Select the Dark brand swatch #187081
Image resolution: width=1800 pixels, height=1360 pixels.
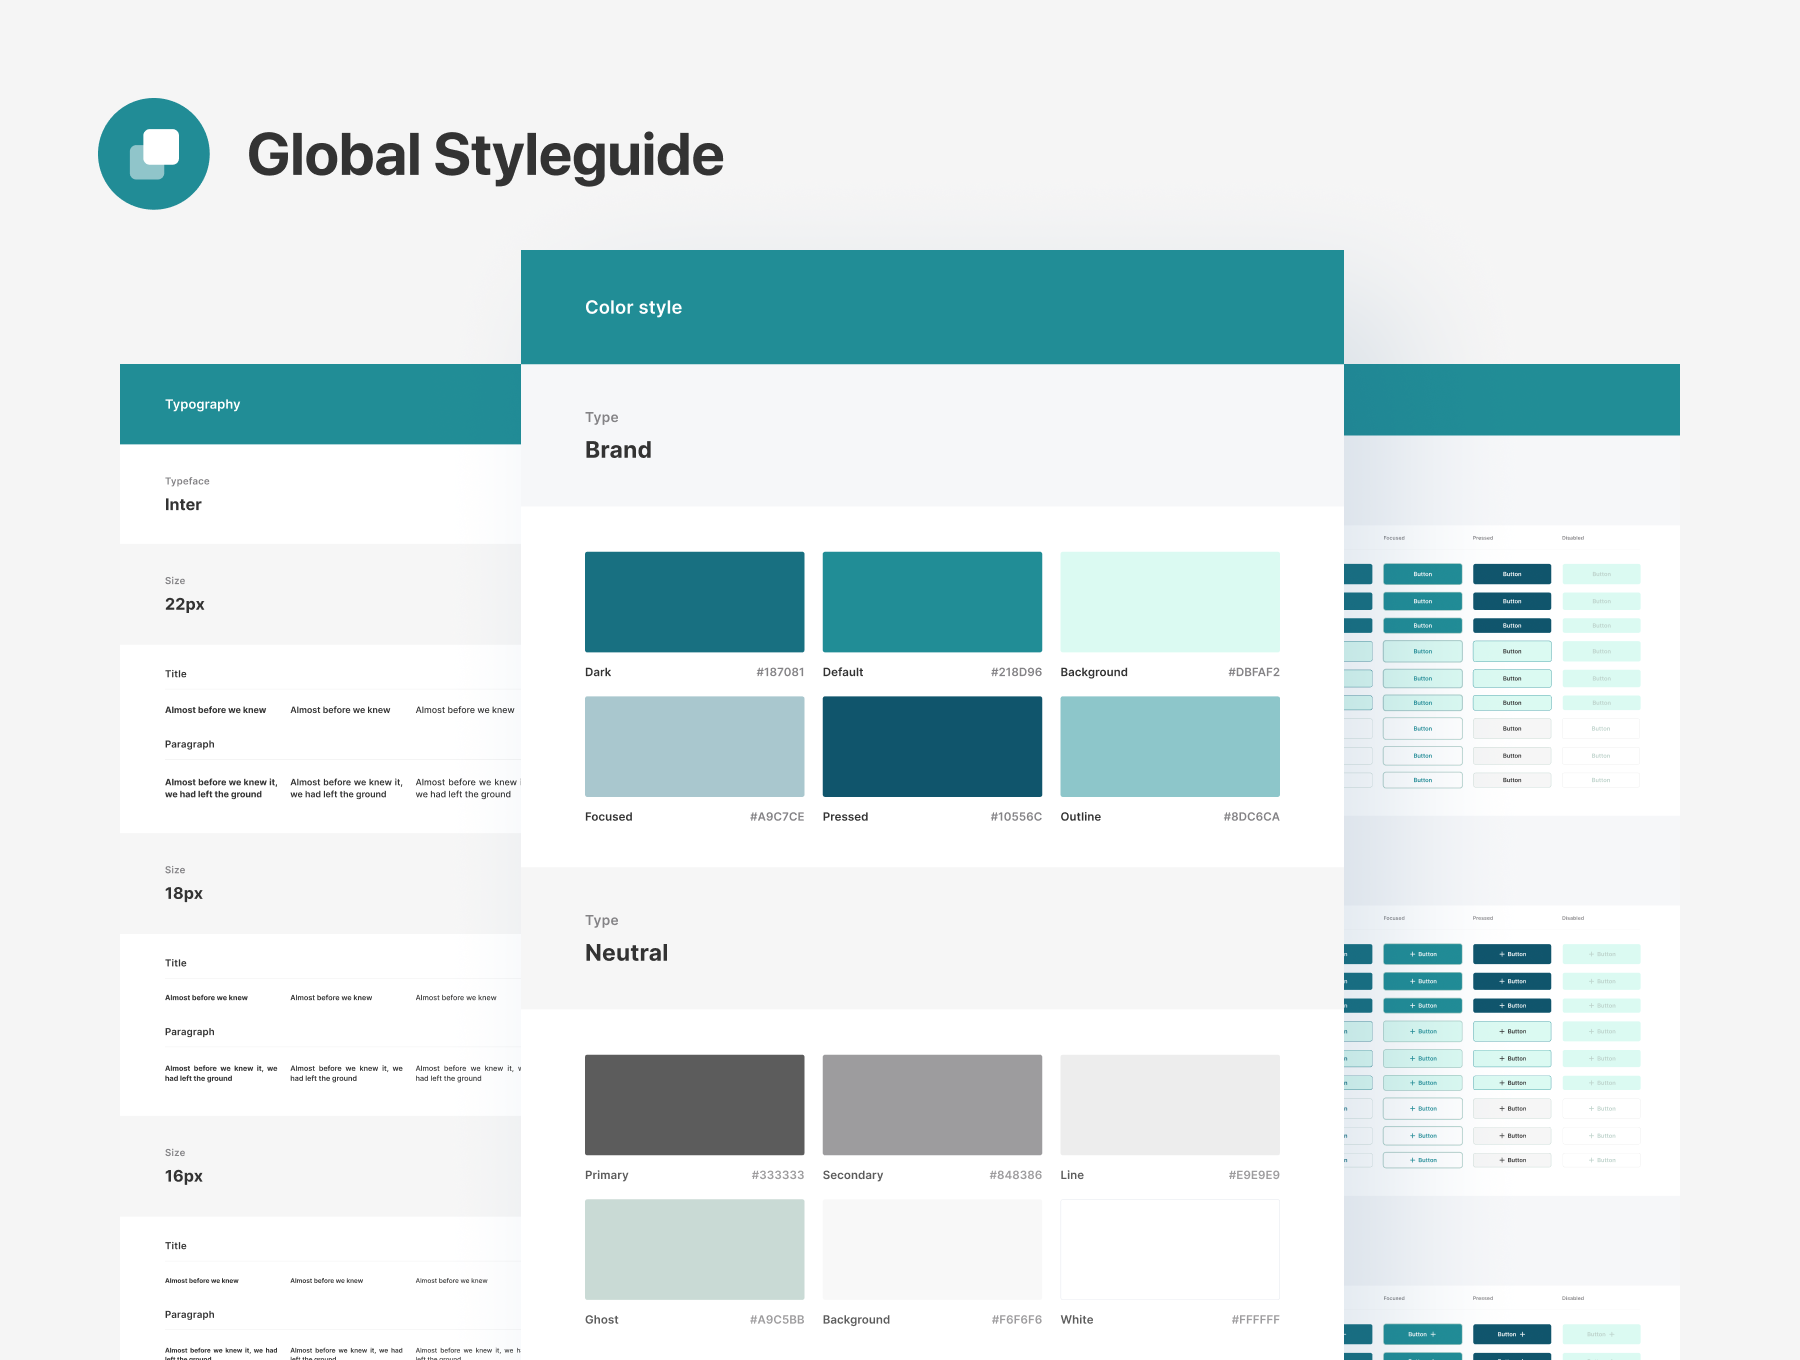694,602
